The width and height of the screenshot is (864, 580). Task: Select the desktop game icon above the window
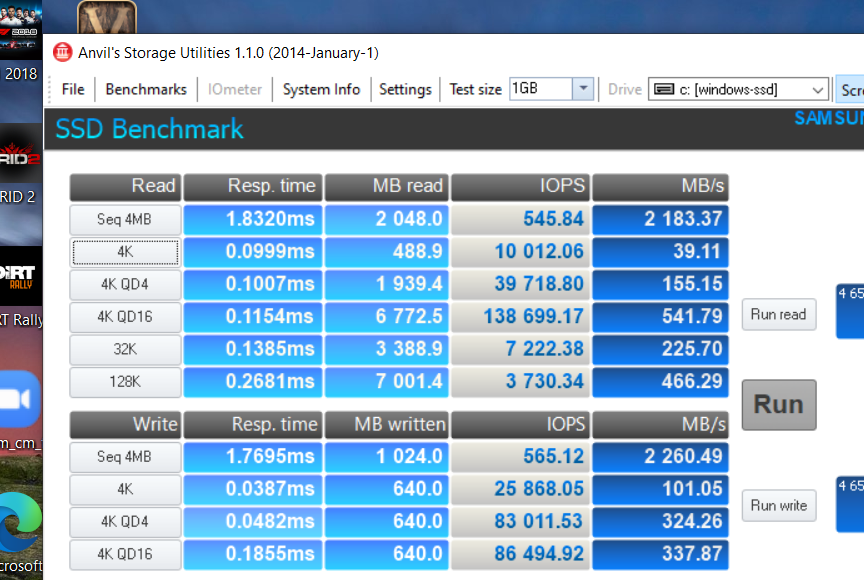pos(107,15)
